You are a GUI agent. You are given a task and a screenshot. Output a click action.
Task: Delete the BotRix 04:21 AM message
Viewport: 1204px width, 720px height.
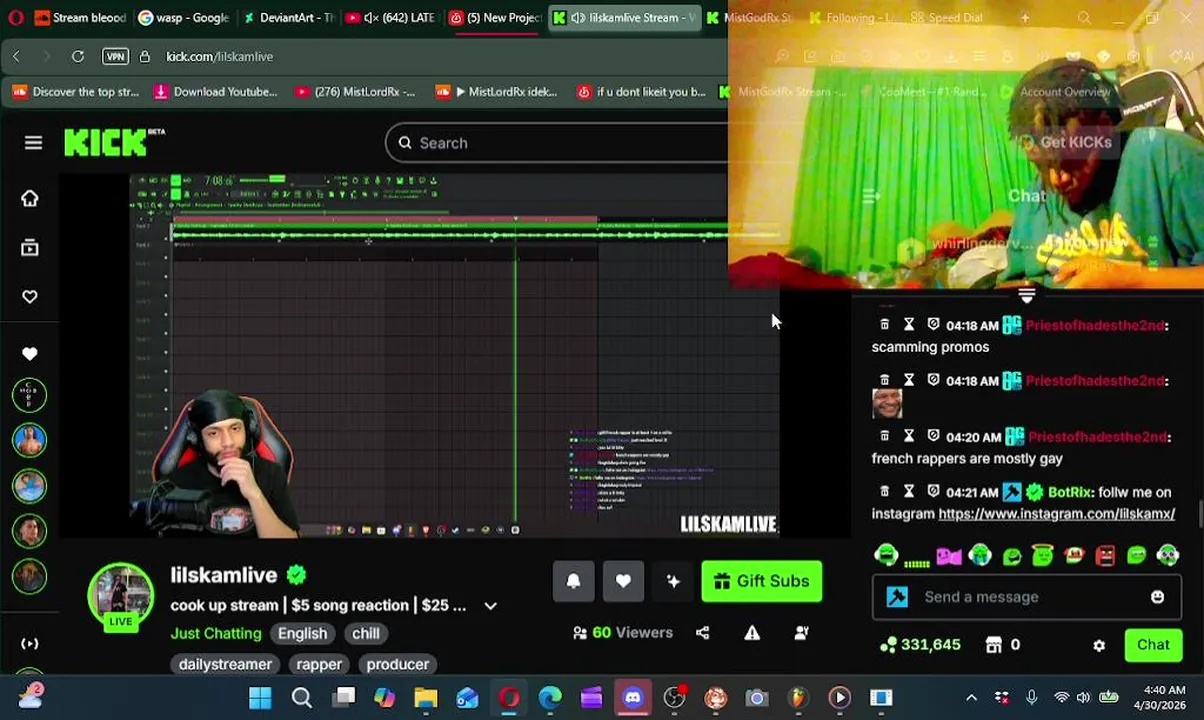884,491
